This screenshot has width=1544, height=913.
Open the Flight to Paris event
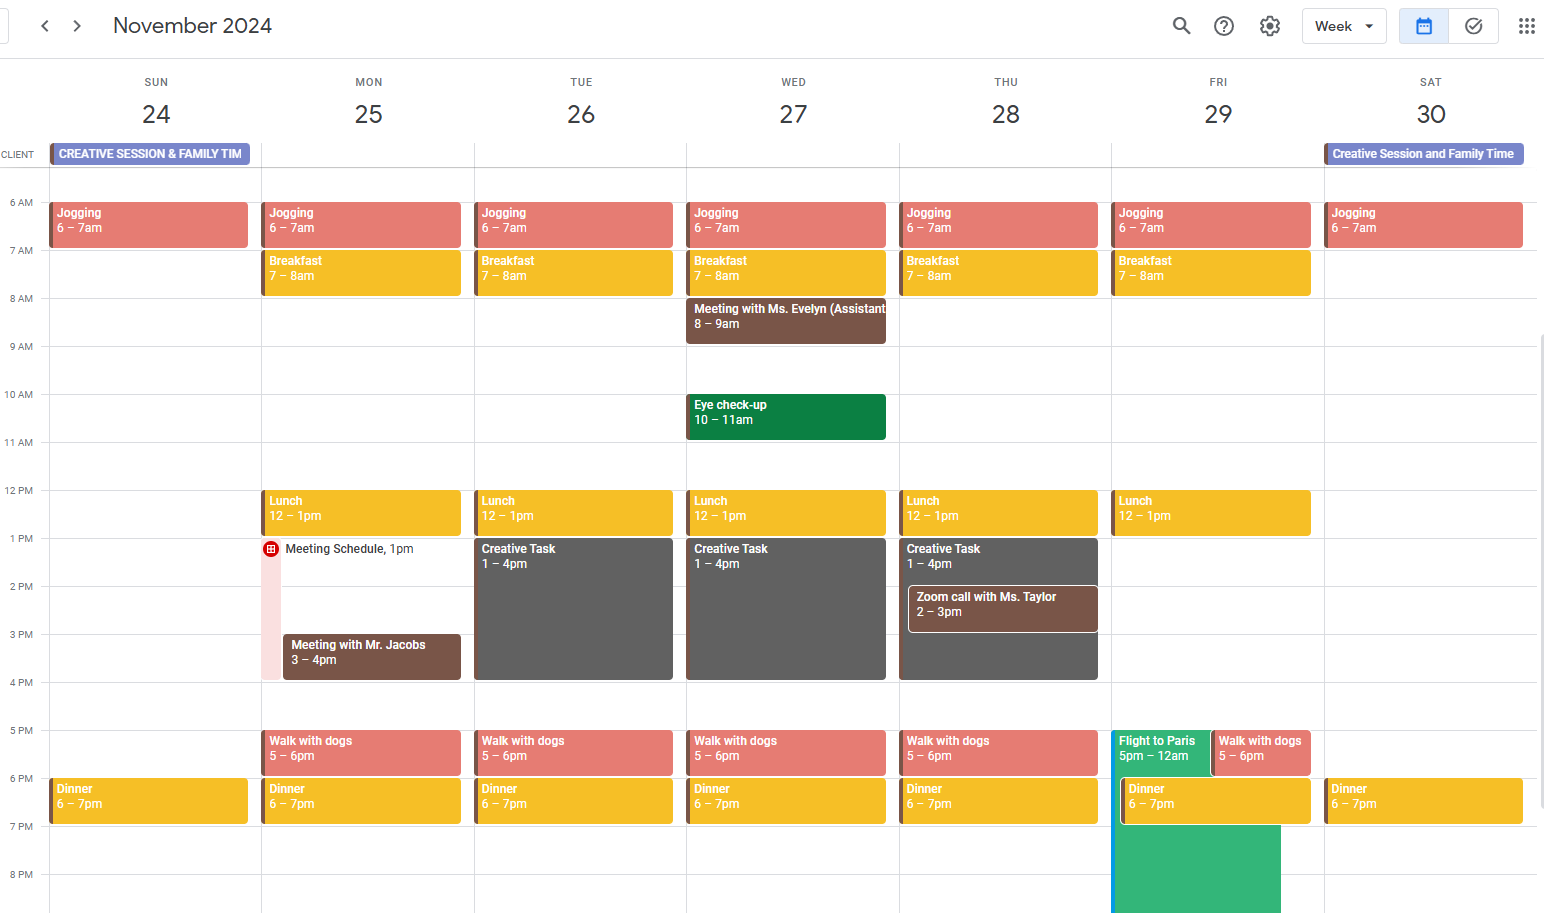pos(1160,748)
